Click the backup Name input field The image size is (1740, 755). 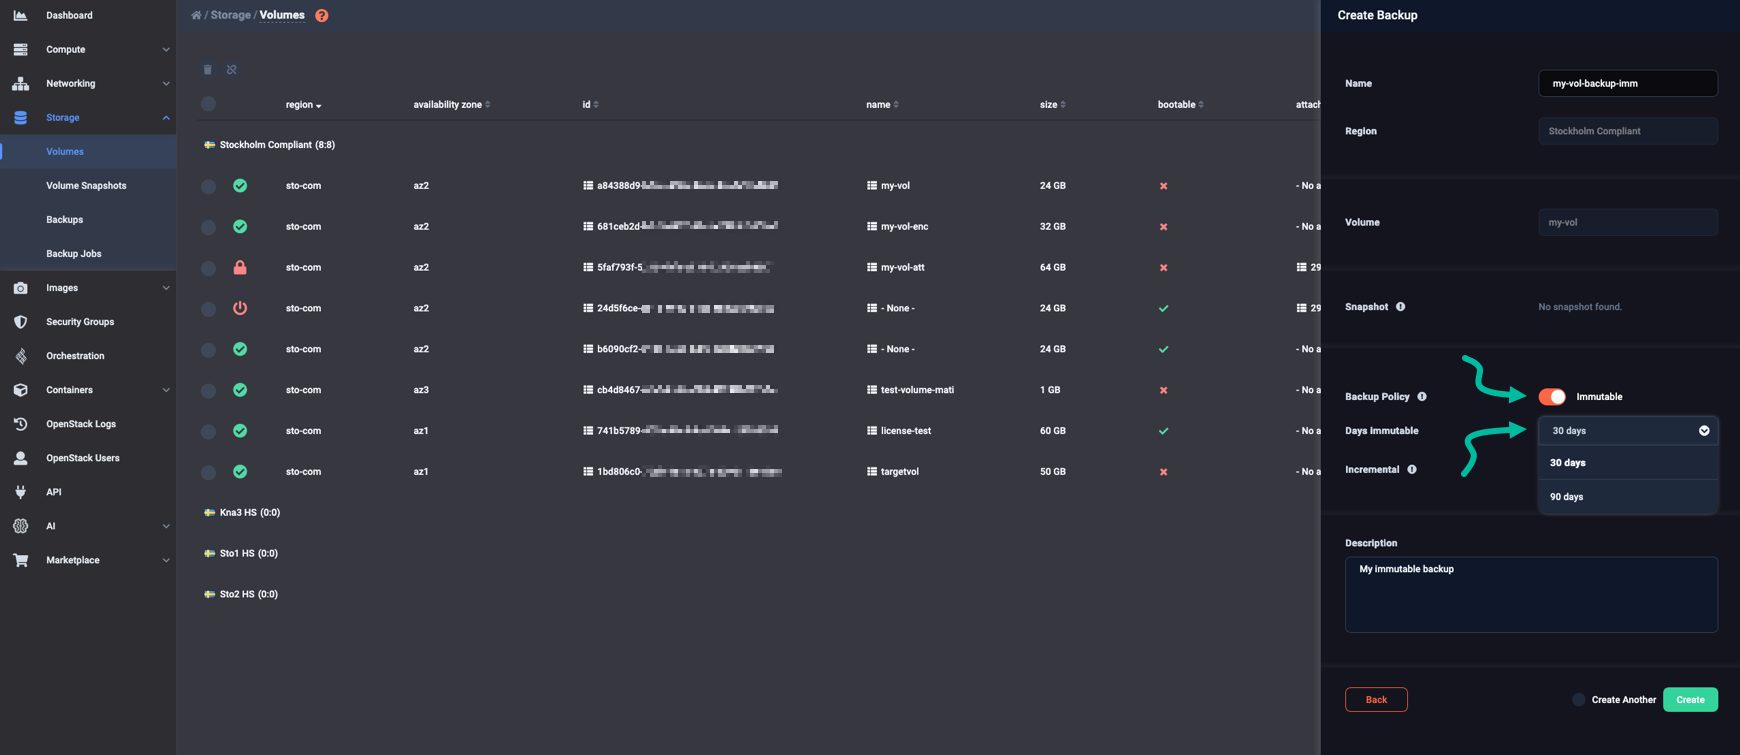coord(1628,83)
